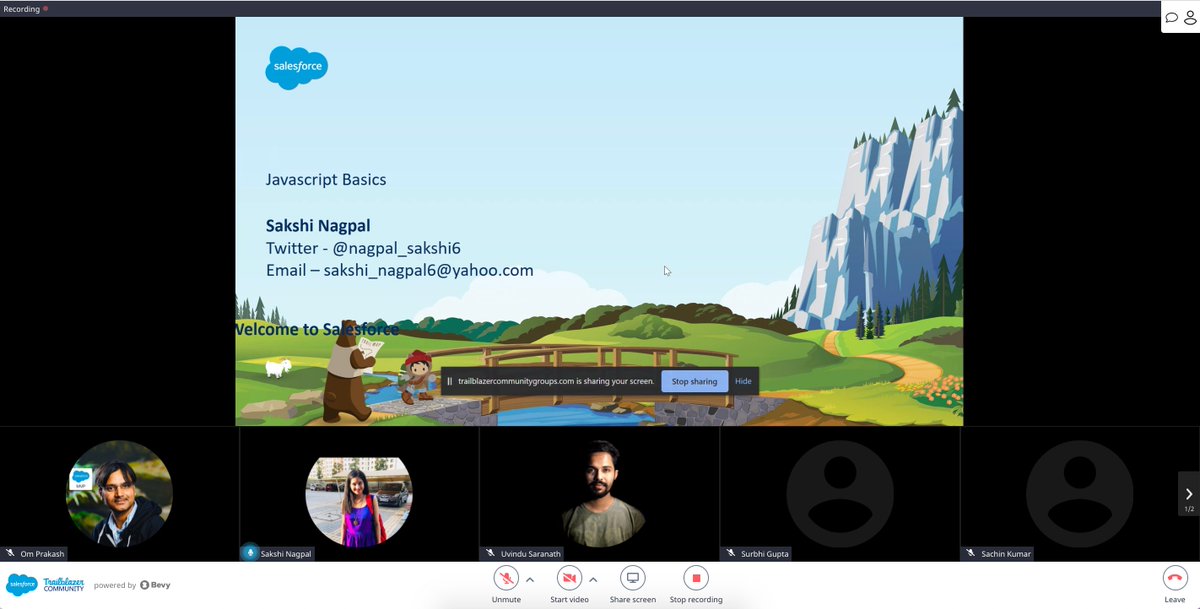Viewport: 1200px width, 609px height.
Task: Click muted mic icon beside Surbhi Gupta
Action: (730, 552)
